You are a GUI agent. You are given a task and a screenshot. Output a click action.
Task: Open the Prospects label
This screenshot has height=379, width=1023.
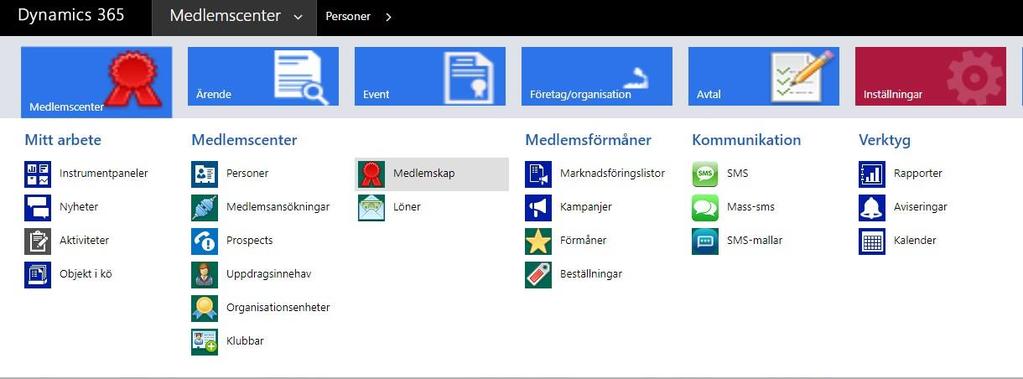[x=250, y=240]
